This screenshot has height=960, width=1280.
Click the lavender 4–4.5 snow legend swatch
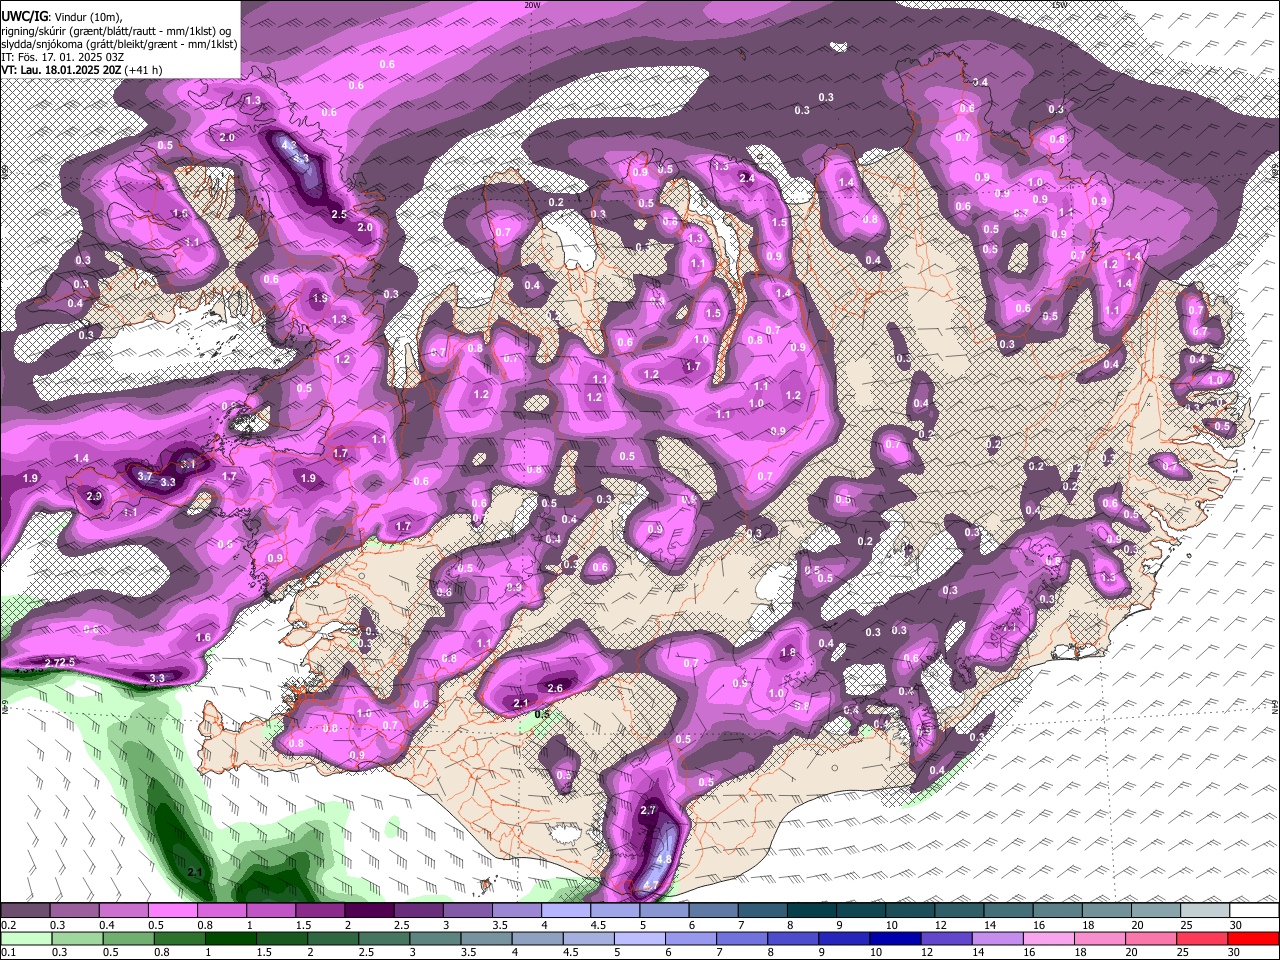(565, 911)
